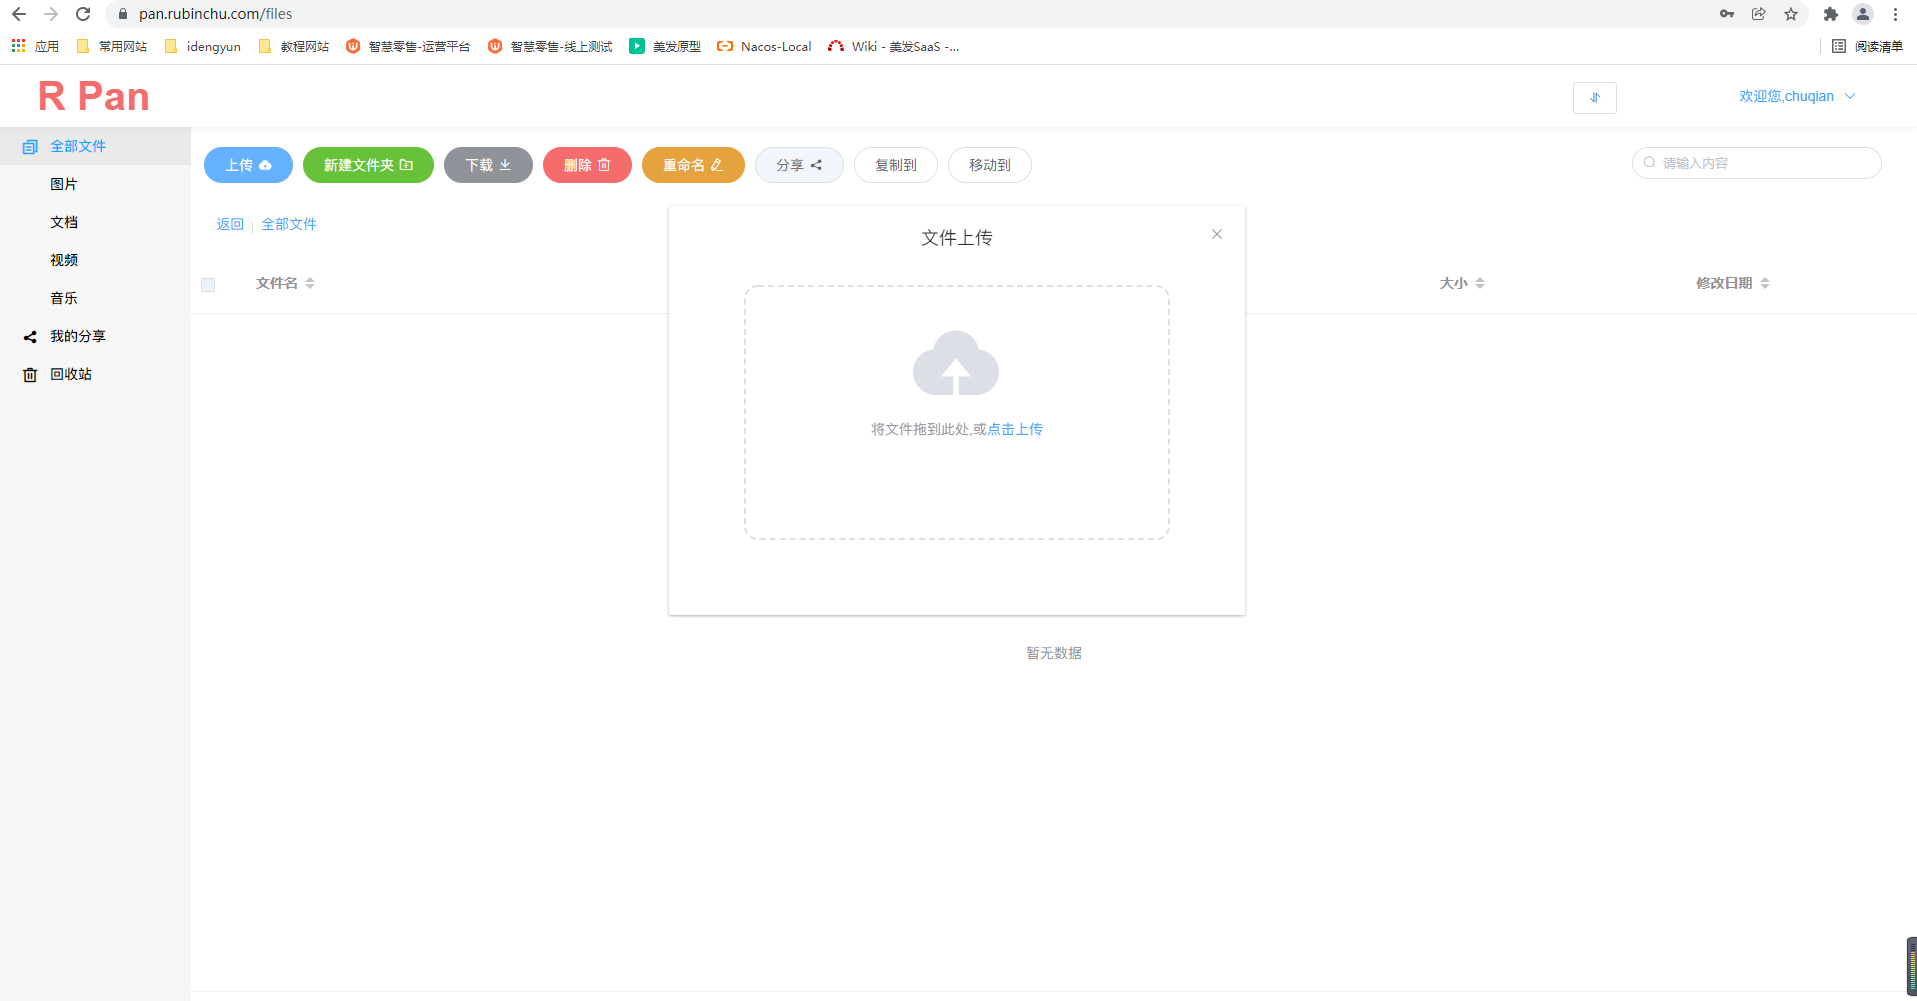Open the 美发原型 bookmark
Screen dimensions: 1917x1001
(x=665, y=46)
